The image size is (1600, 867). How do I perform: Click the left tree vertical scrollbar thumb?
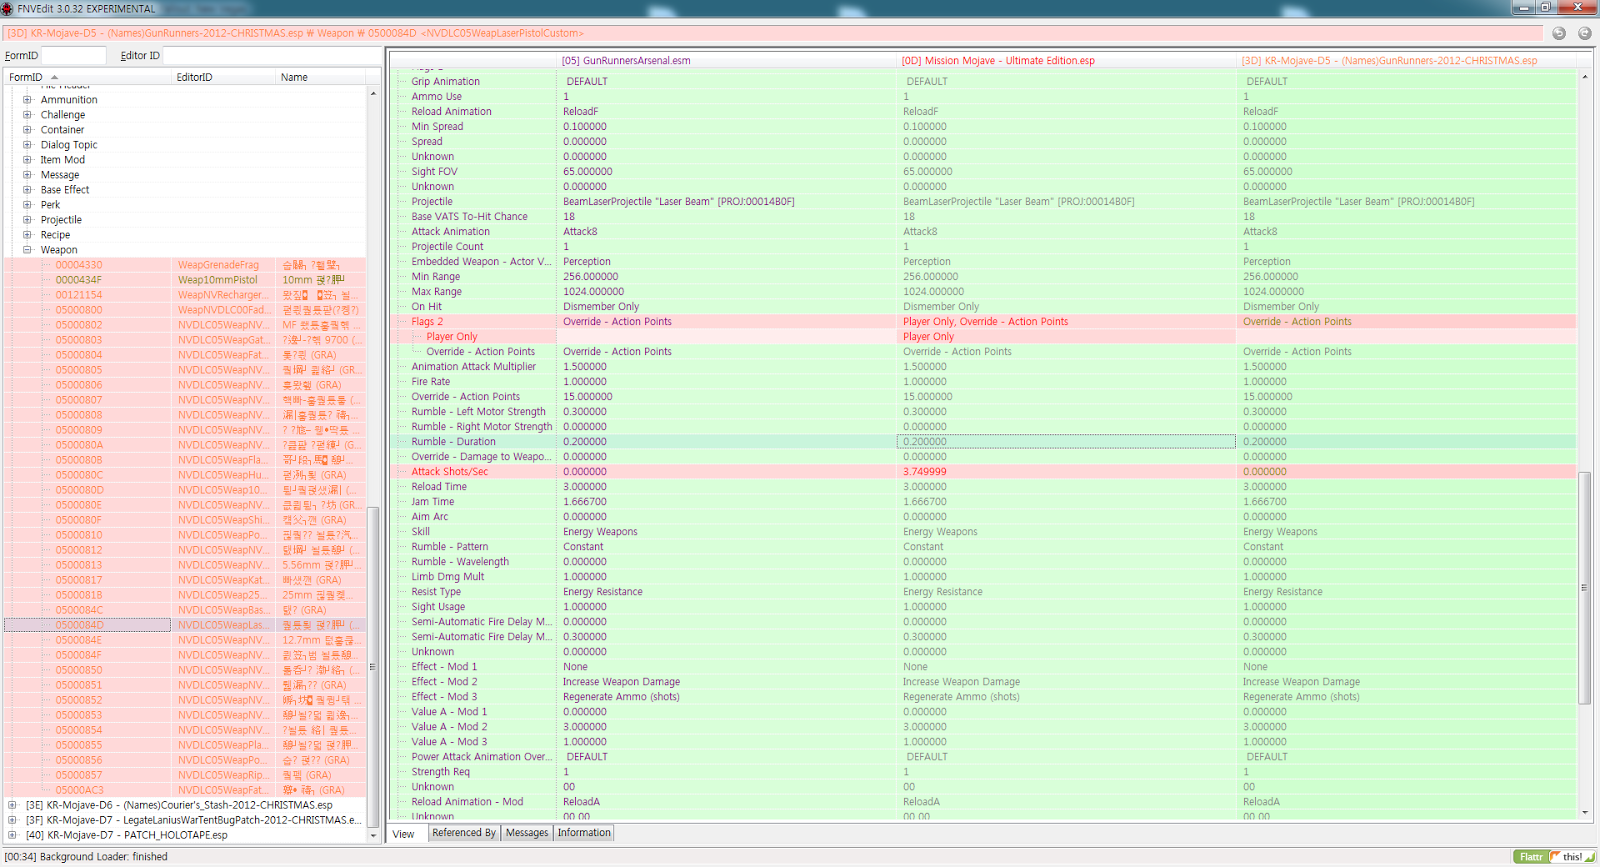click(373, 666)
